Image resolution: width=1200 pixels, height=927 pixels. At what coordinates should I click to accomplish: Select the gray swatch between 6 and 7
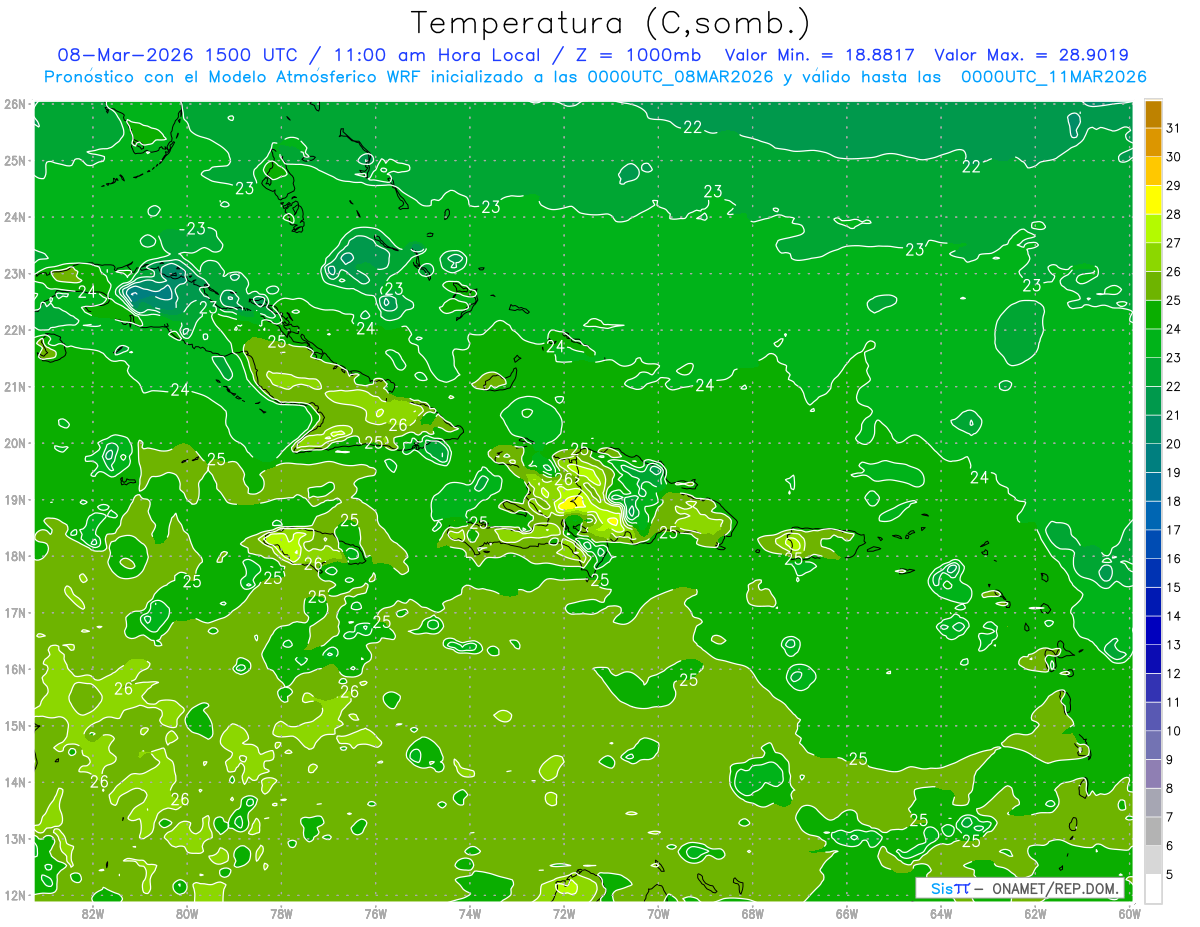tap(1153, 831)
